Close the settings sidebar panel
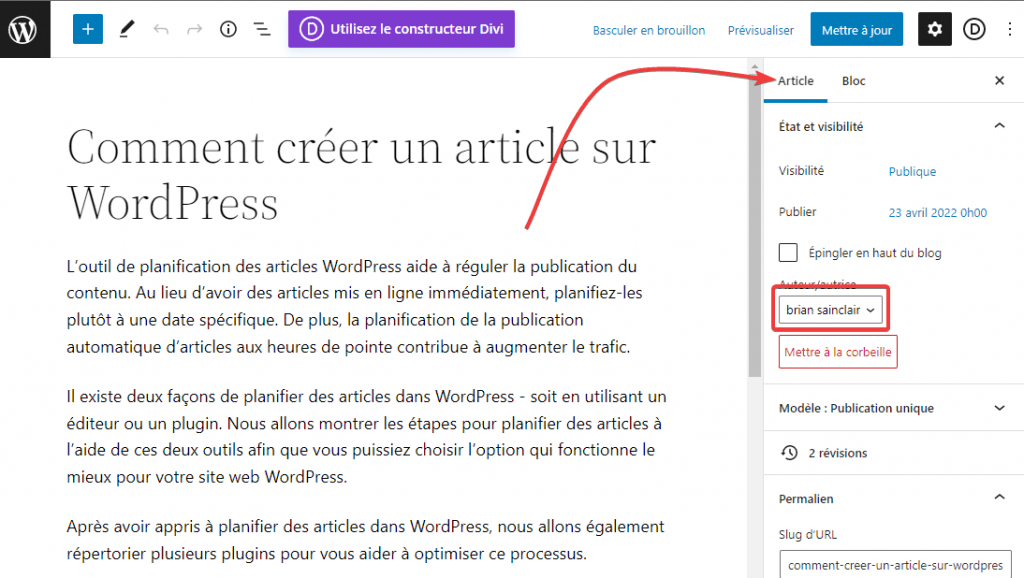 coord(999,80)
